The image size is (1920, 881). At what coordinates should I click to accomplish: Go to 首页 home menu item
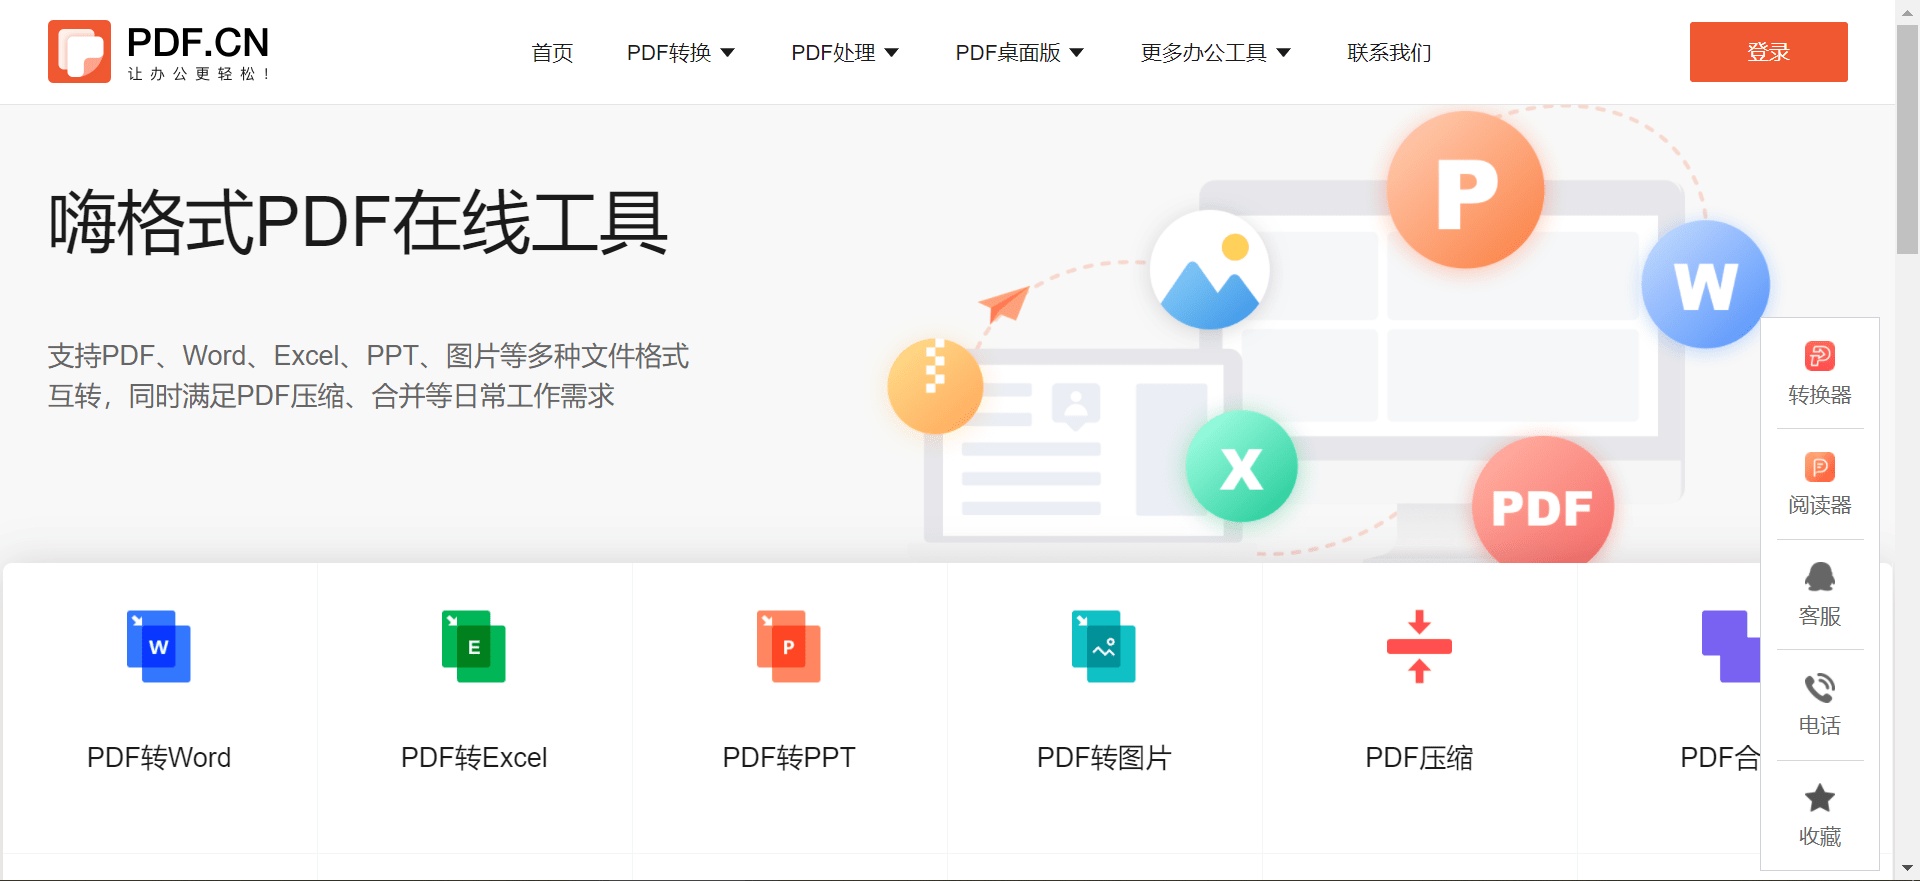(x=552, y=53)
